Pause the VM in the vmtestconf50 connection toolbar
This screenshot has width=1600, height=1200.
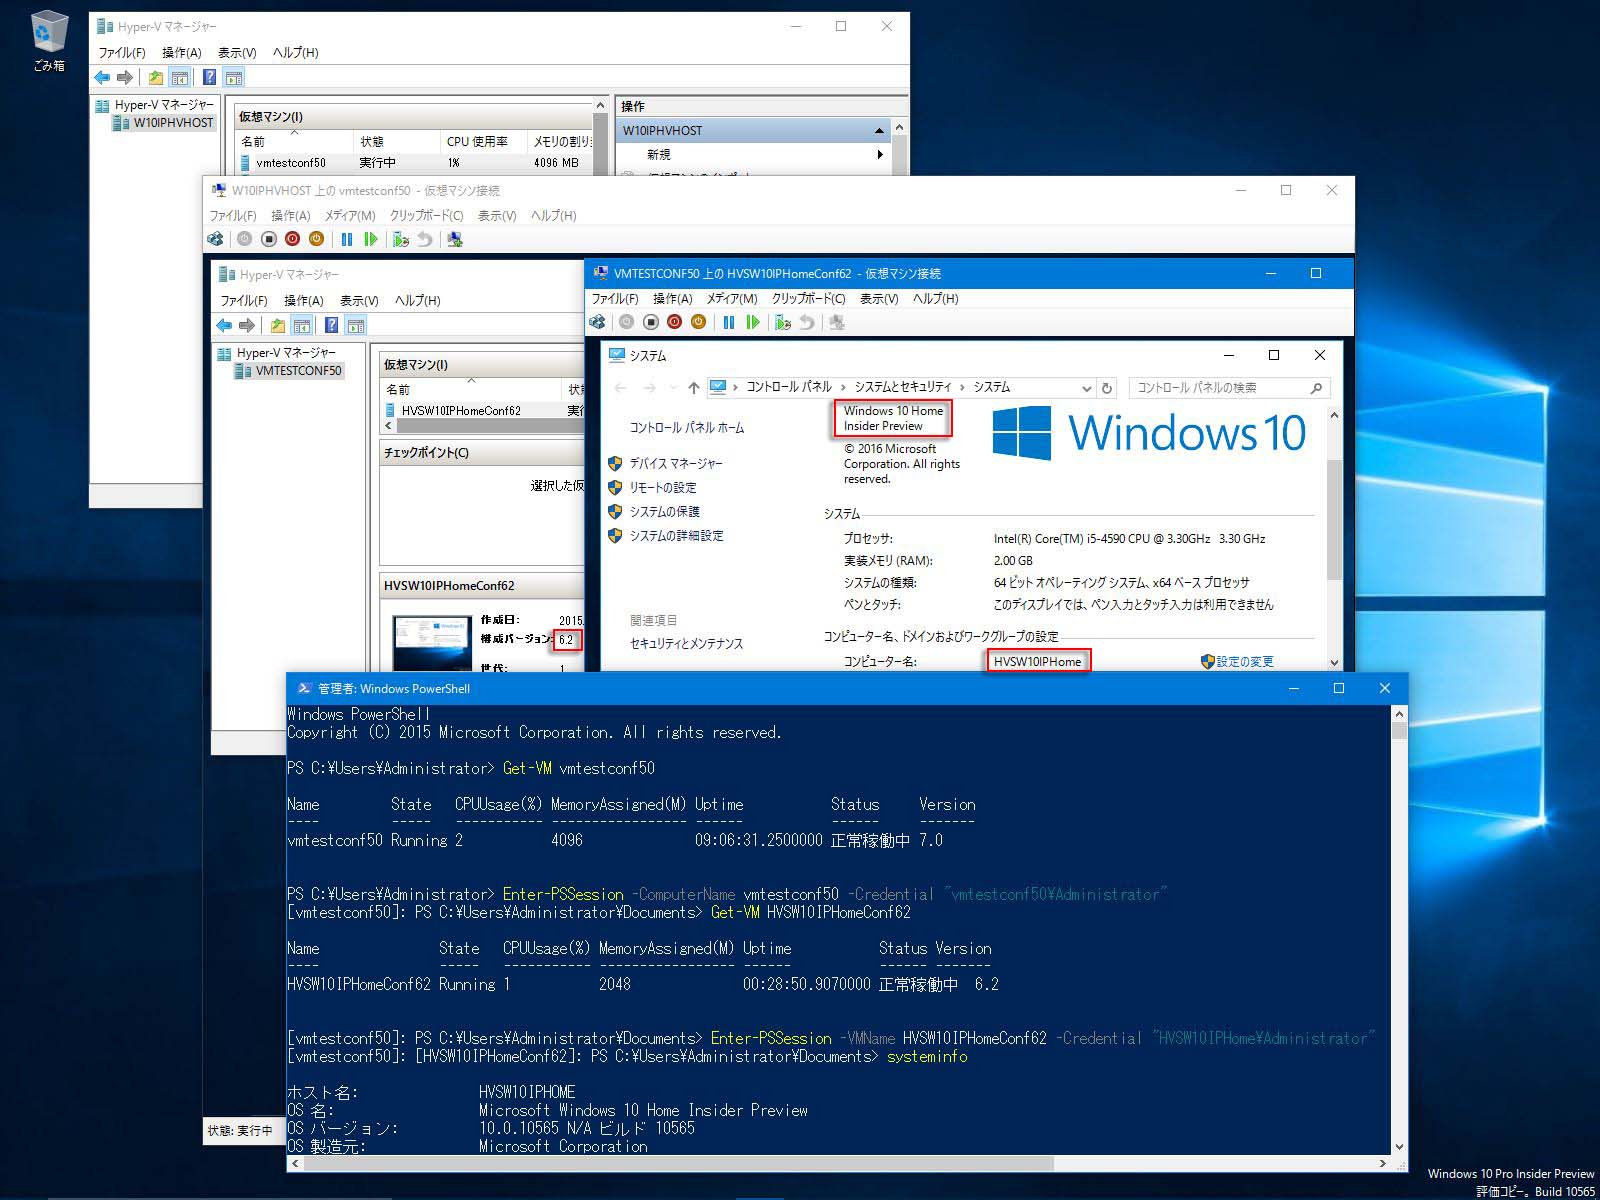click(x=347, y=239)
